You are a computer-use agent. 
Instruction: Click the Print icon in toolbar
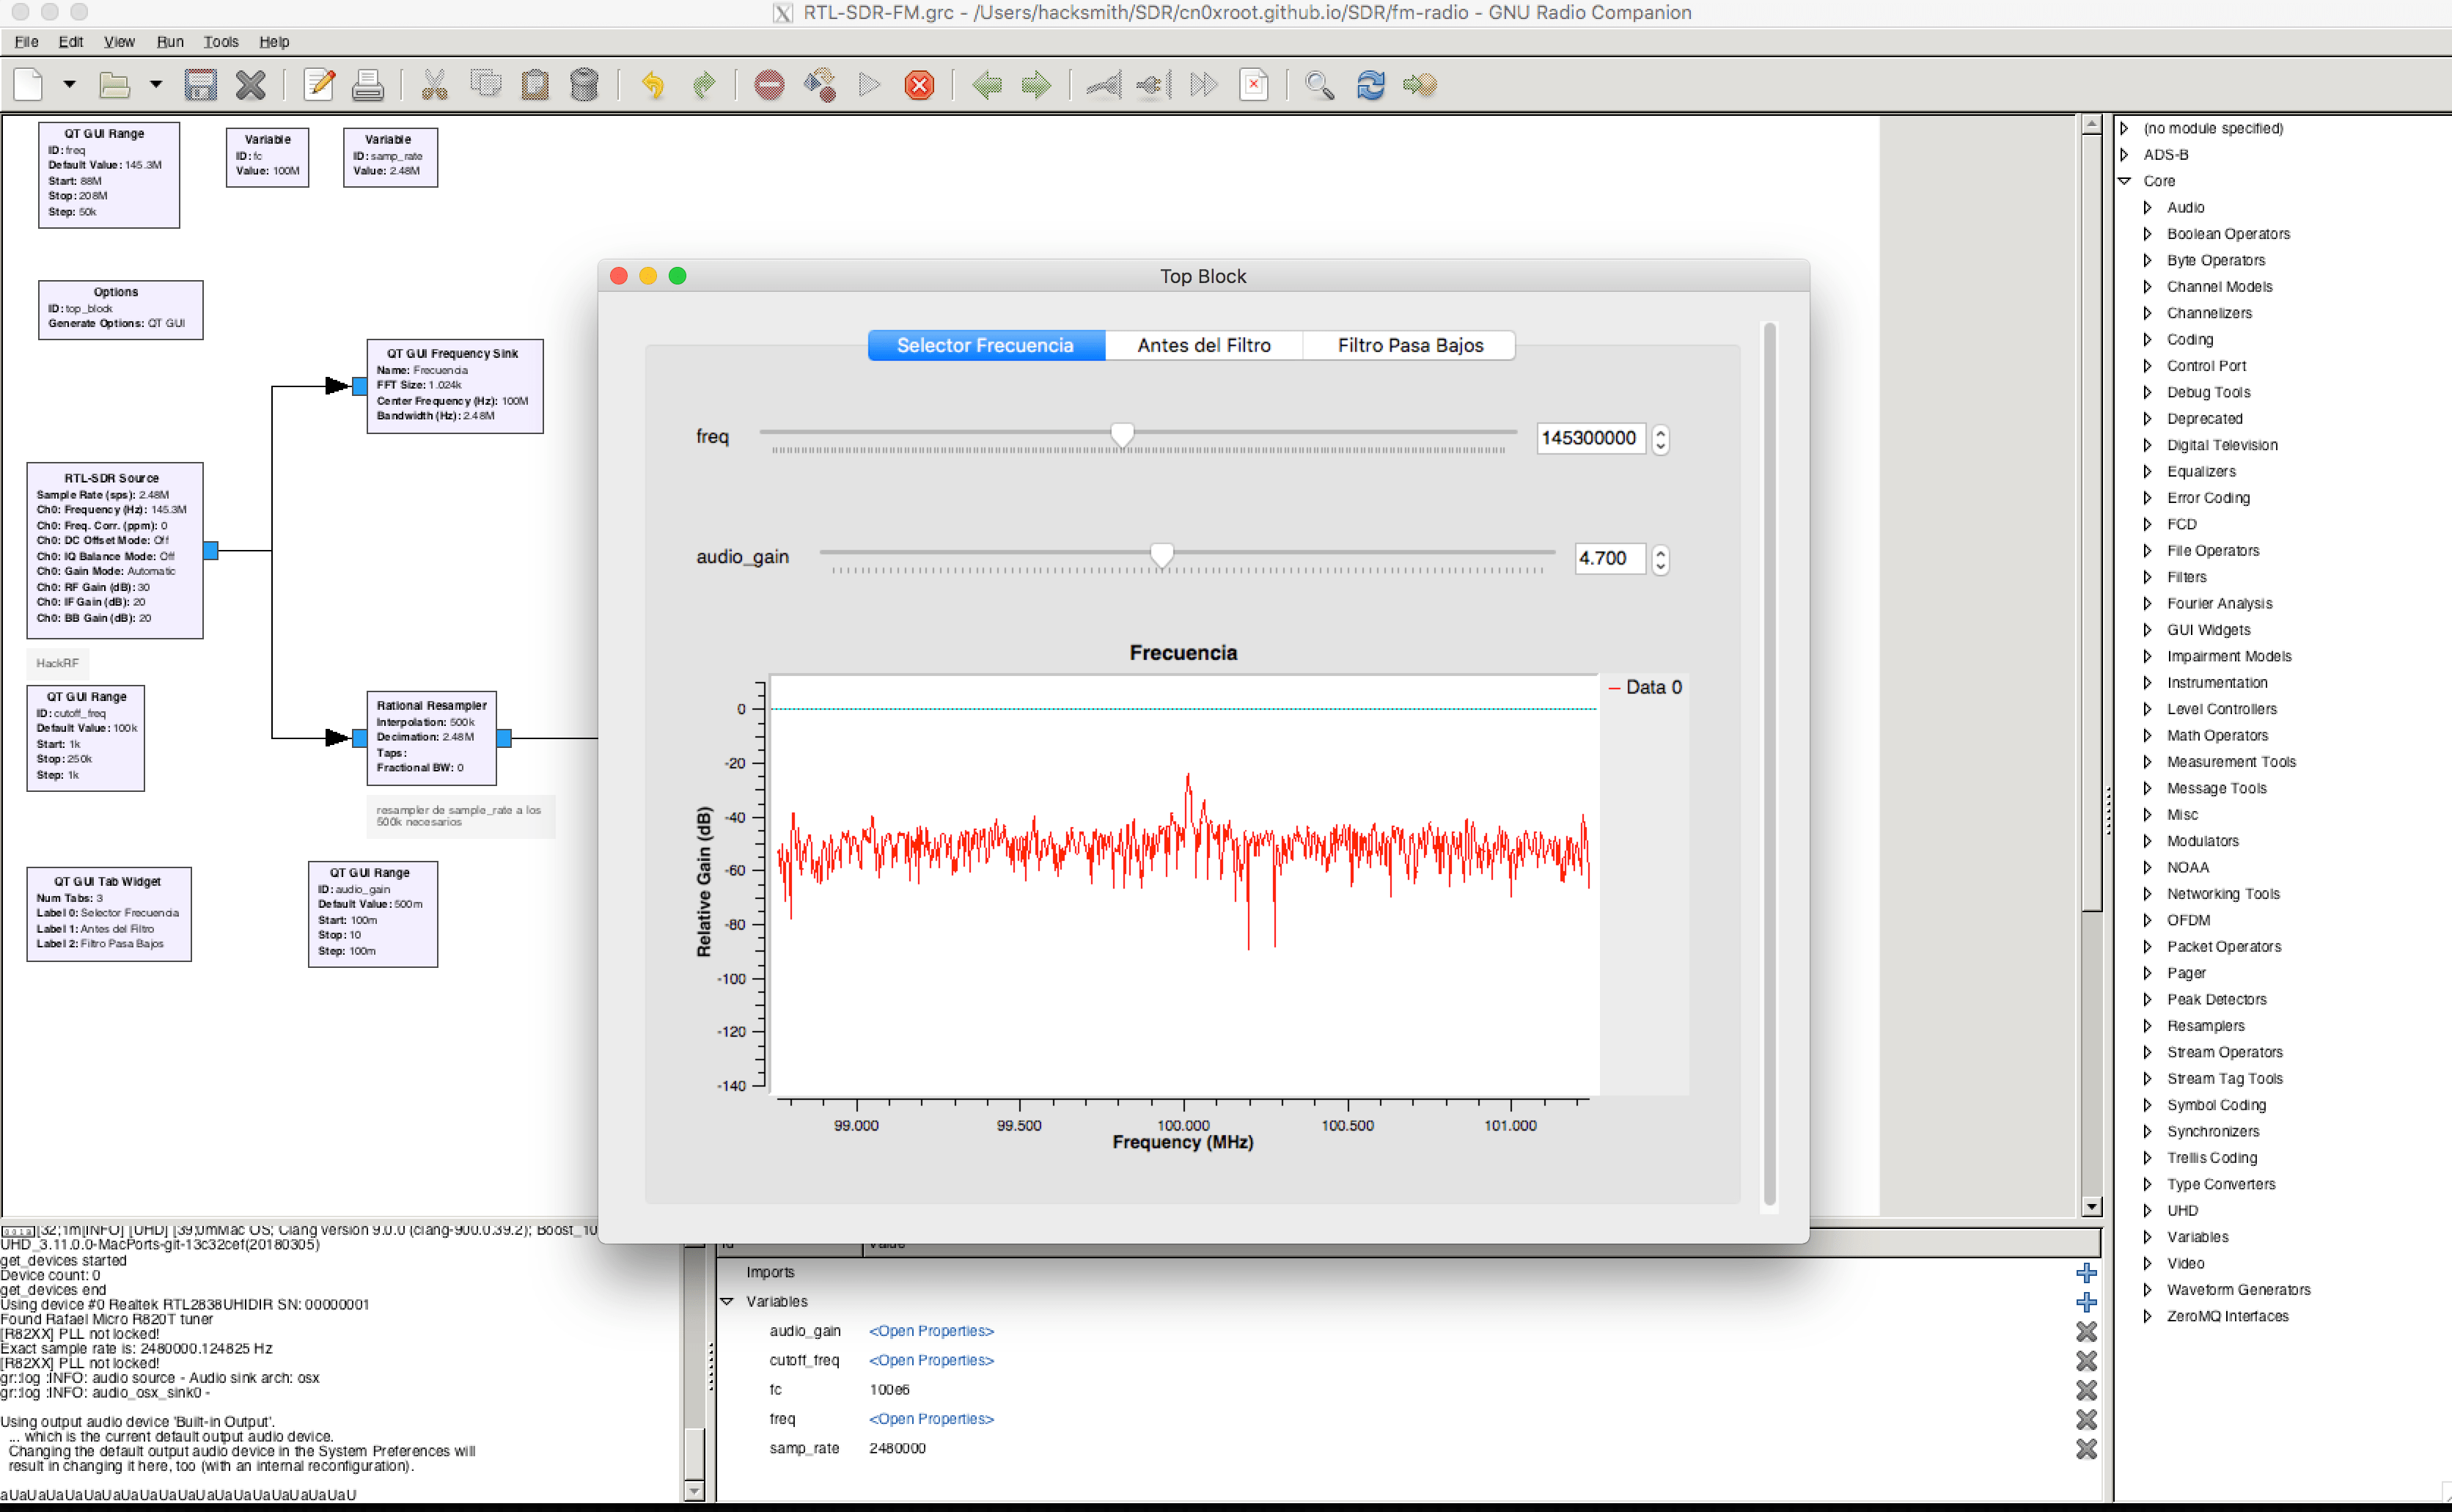[367, 85]
